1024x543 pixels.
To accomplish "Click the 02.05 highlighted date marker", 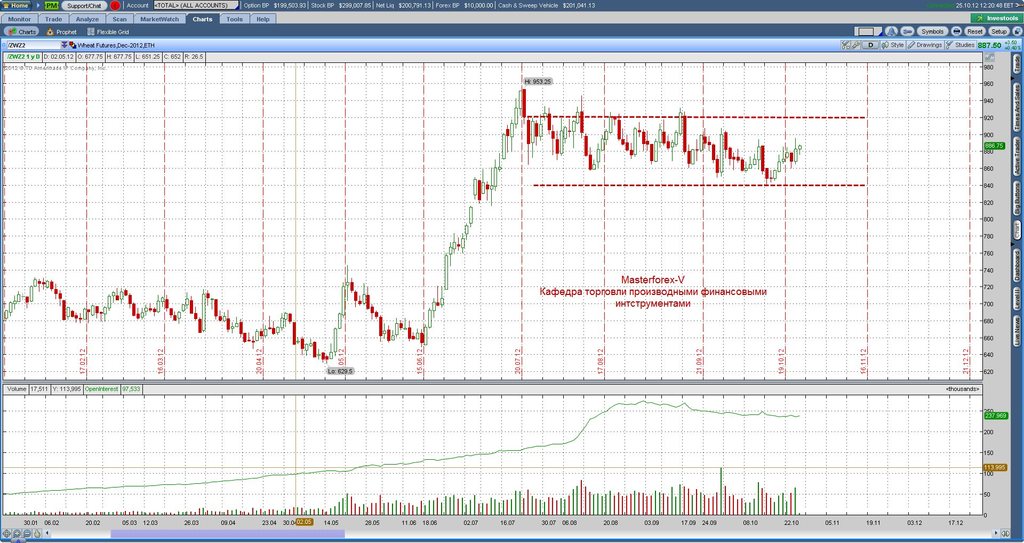I will (x=304, y=522).
